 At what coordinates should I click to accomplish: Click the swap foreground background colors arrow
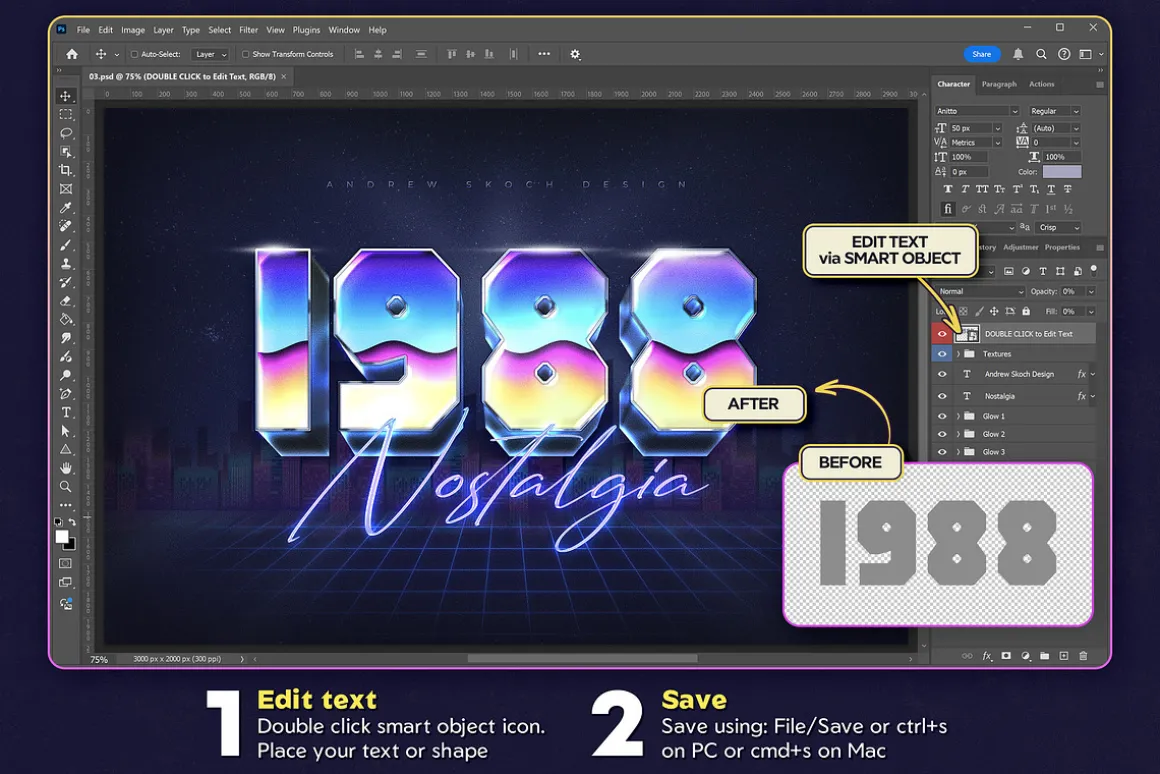72,522
